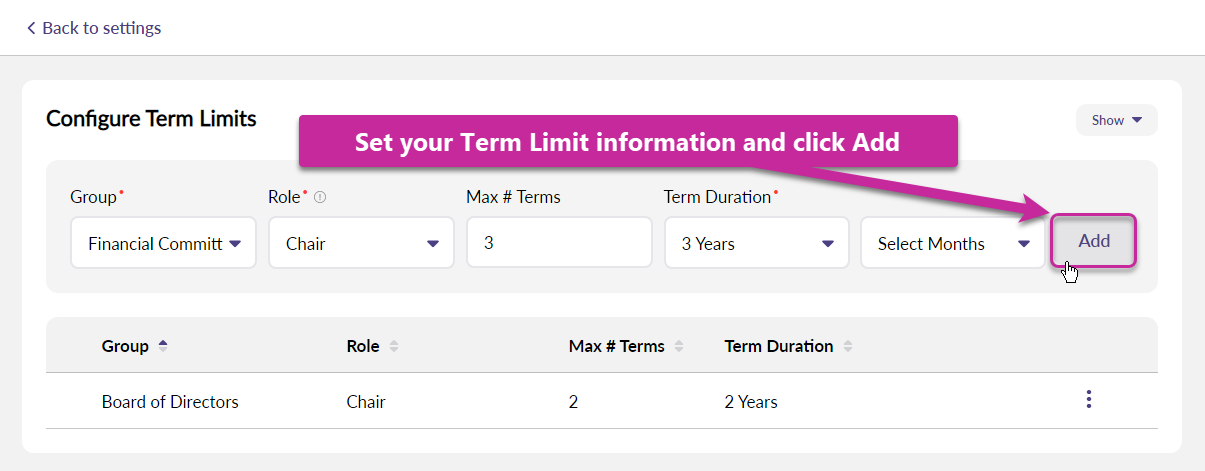This screenshot has width=1205, height=471.
Task: Open the Role dropdown set to Chair
Action: coord(361,243)
